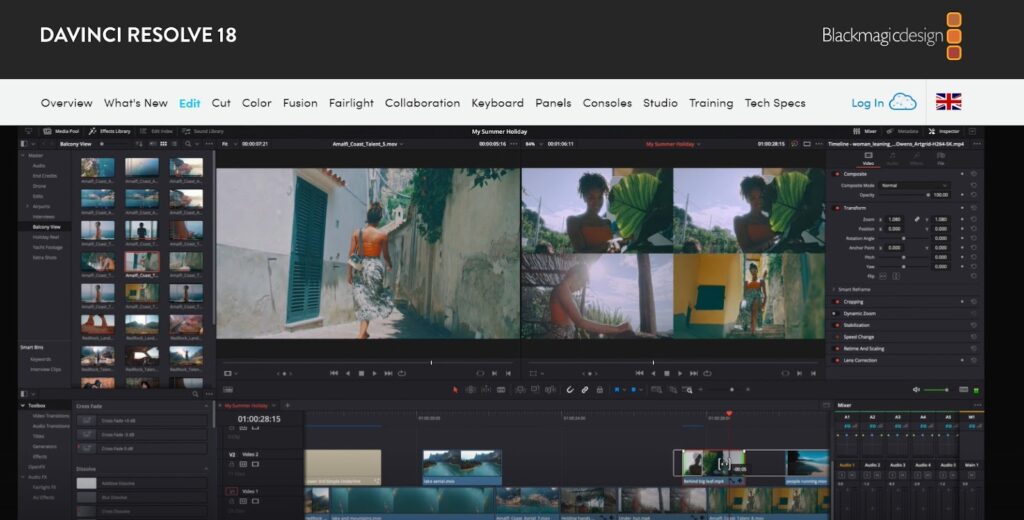Image resolution: width=1024 pixels, height=520 pixels.
Task: Click the timeline viewer scrub bar playhead
Action: [653, 362]
